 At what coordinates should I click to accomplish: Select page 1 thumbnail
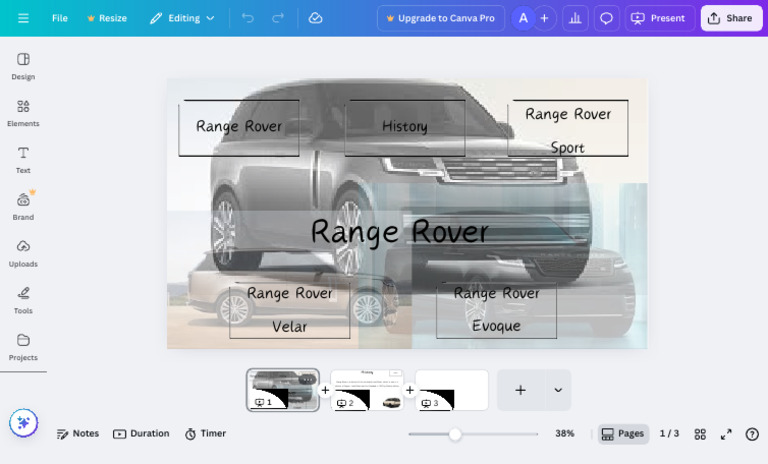click(283, 390)
